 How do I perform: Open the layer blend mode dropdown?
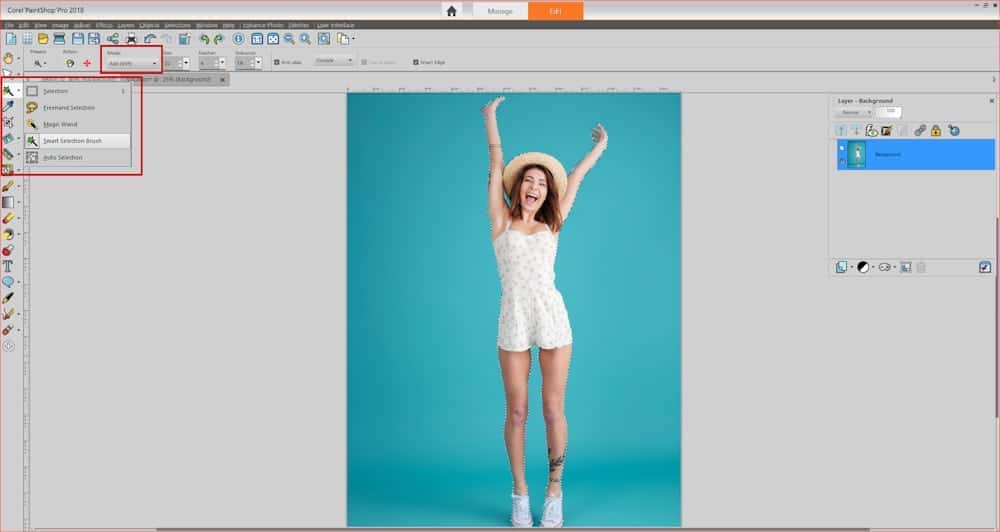tap(856, 112)
